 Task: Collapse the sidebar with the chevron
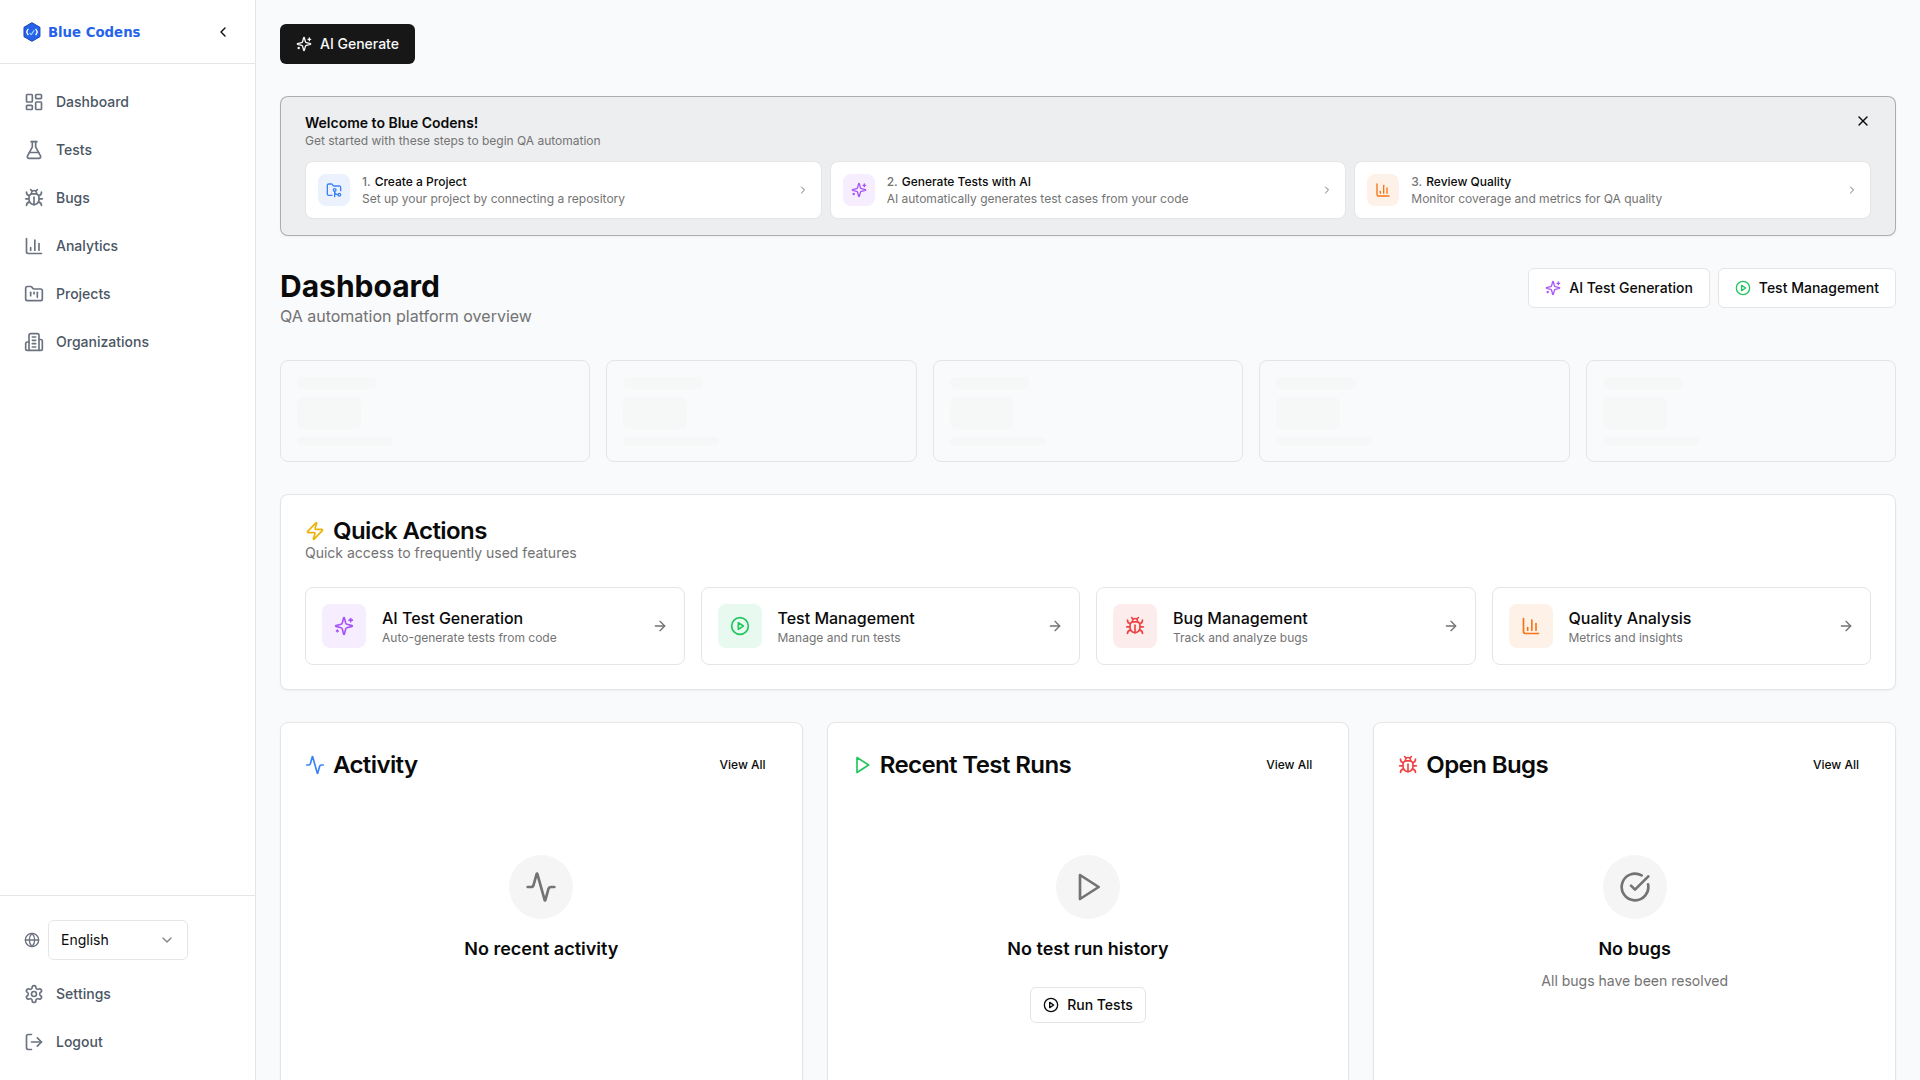(x=223, y=32)
